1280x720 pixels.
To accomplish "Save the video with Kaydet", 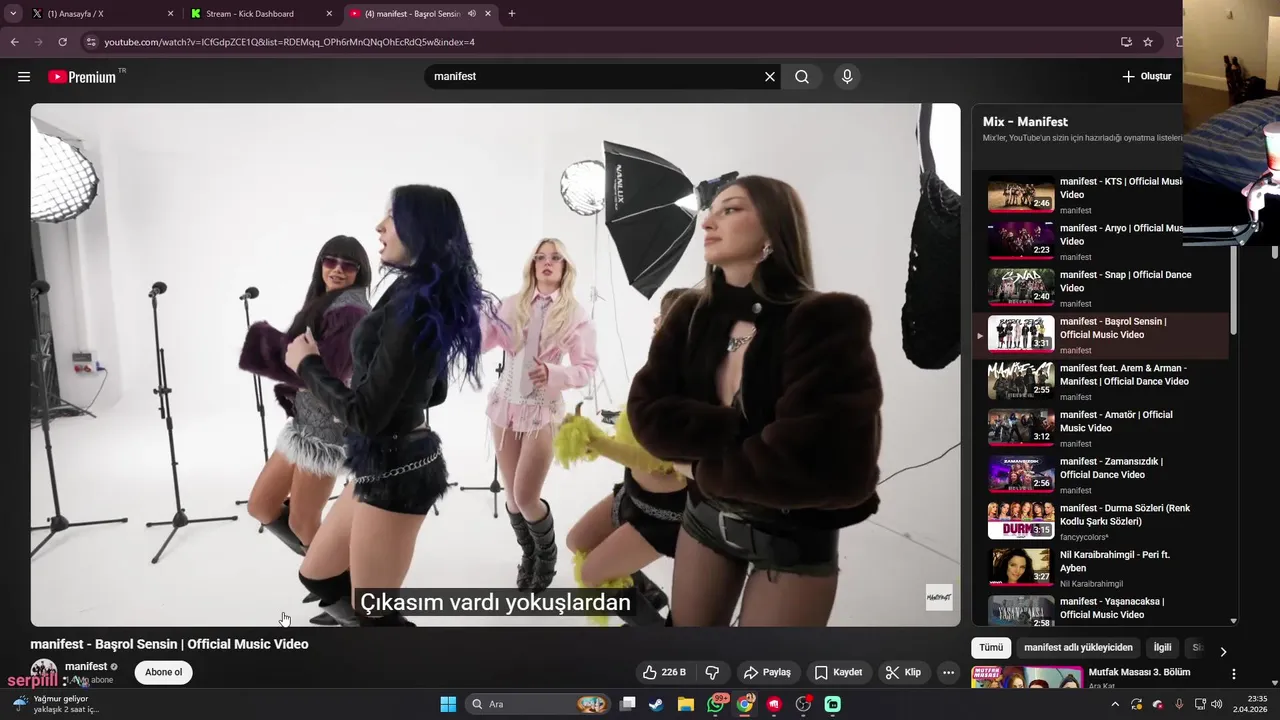I will [838, 672].
